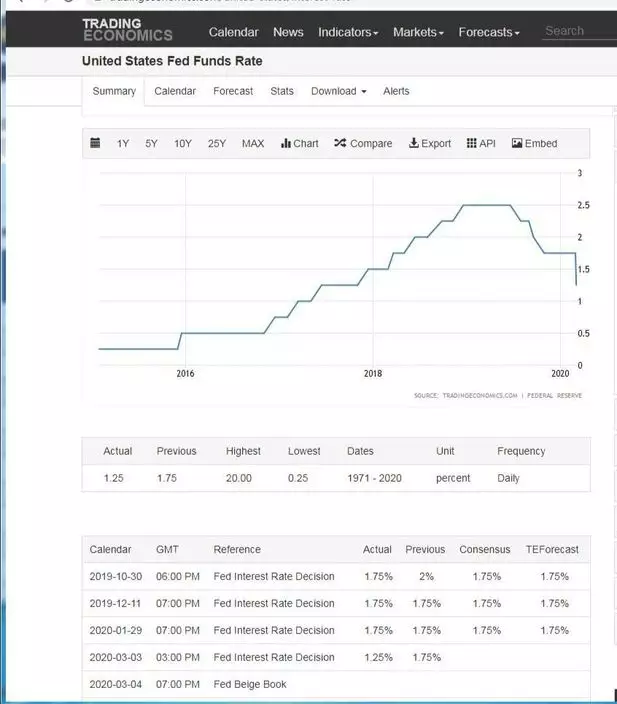Click the Compare shuffle icon
The image size is (617, 704).
(340, 143)
